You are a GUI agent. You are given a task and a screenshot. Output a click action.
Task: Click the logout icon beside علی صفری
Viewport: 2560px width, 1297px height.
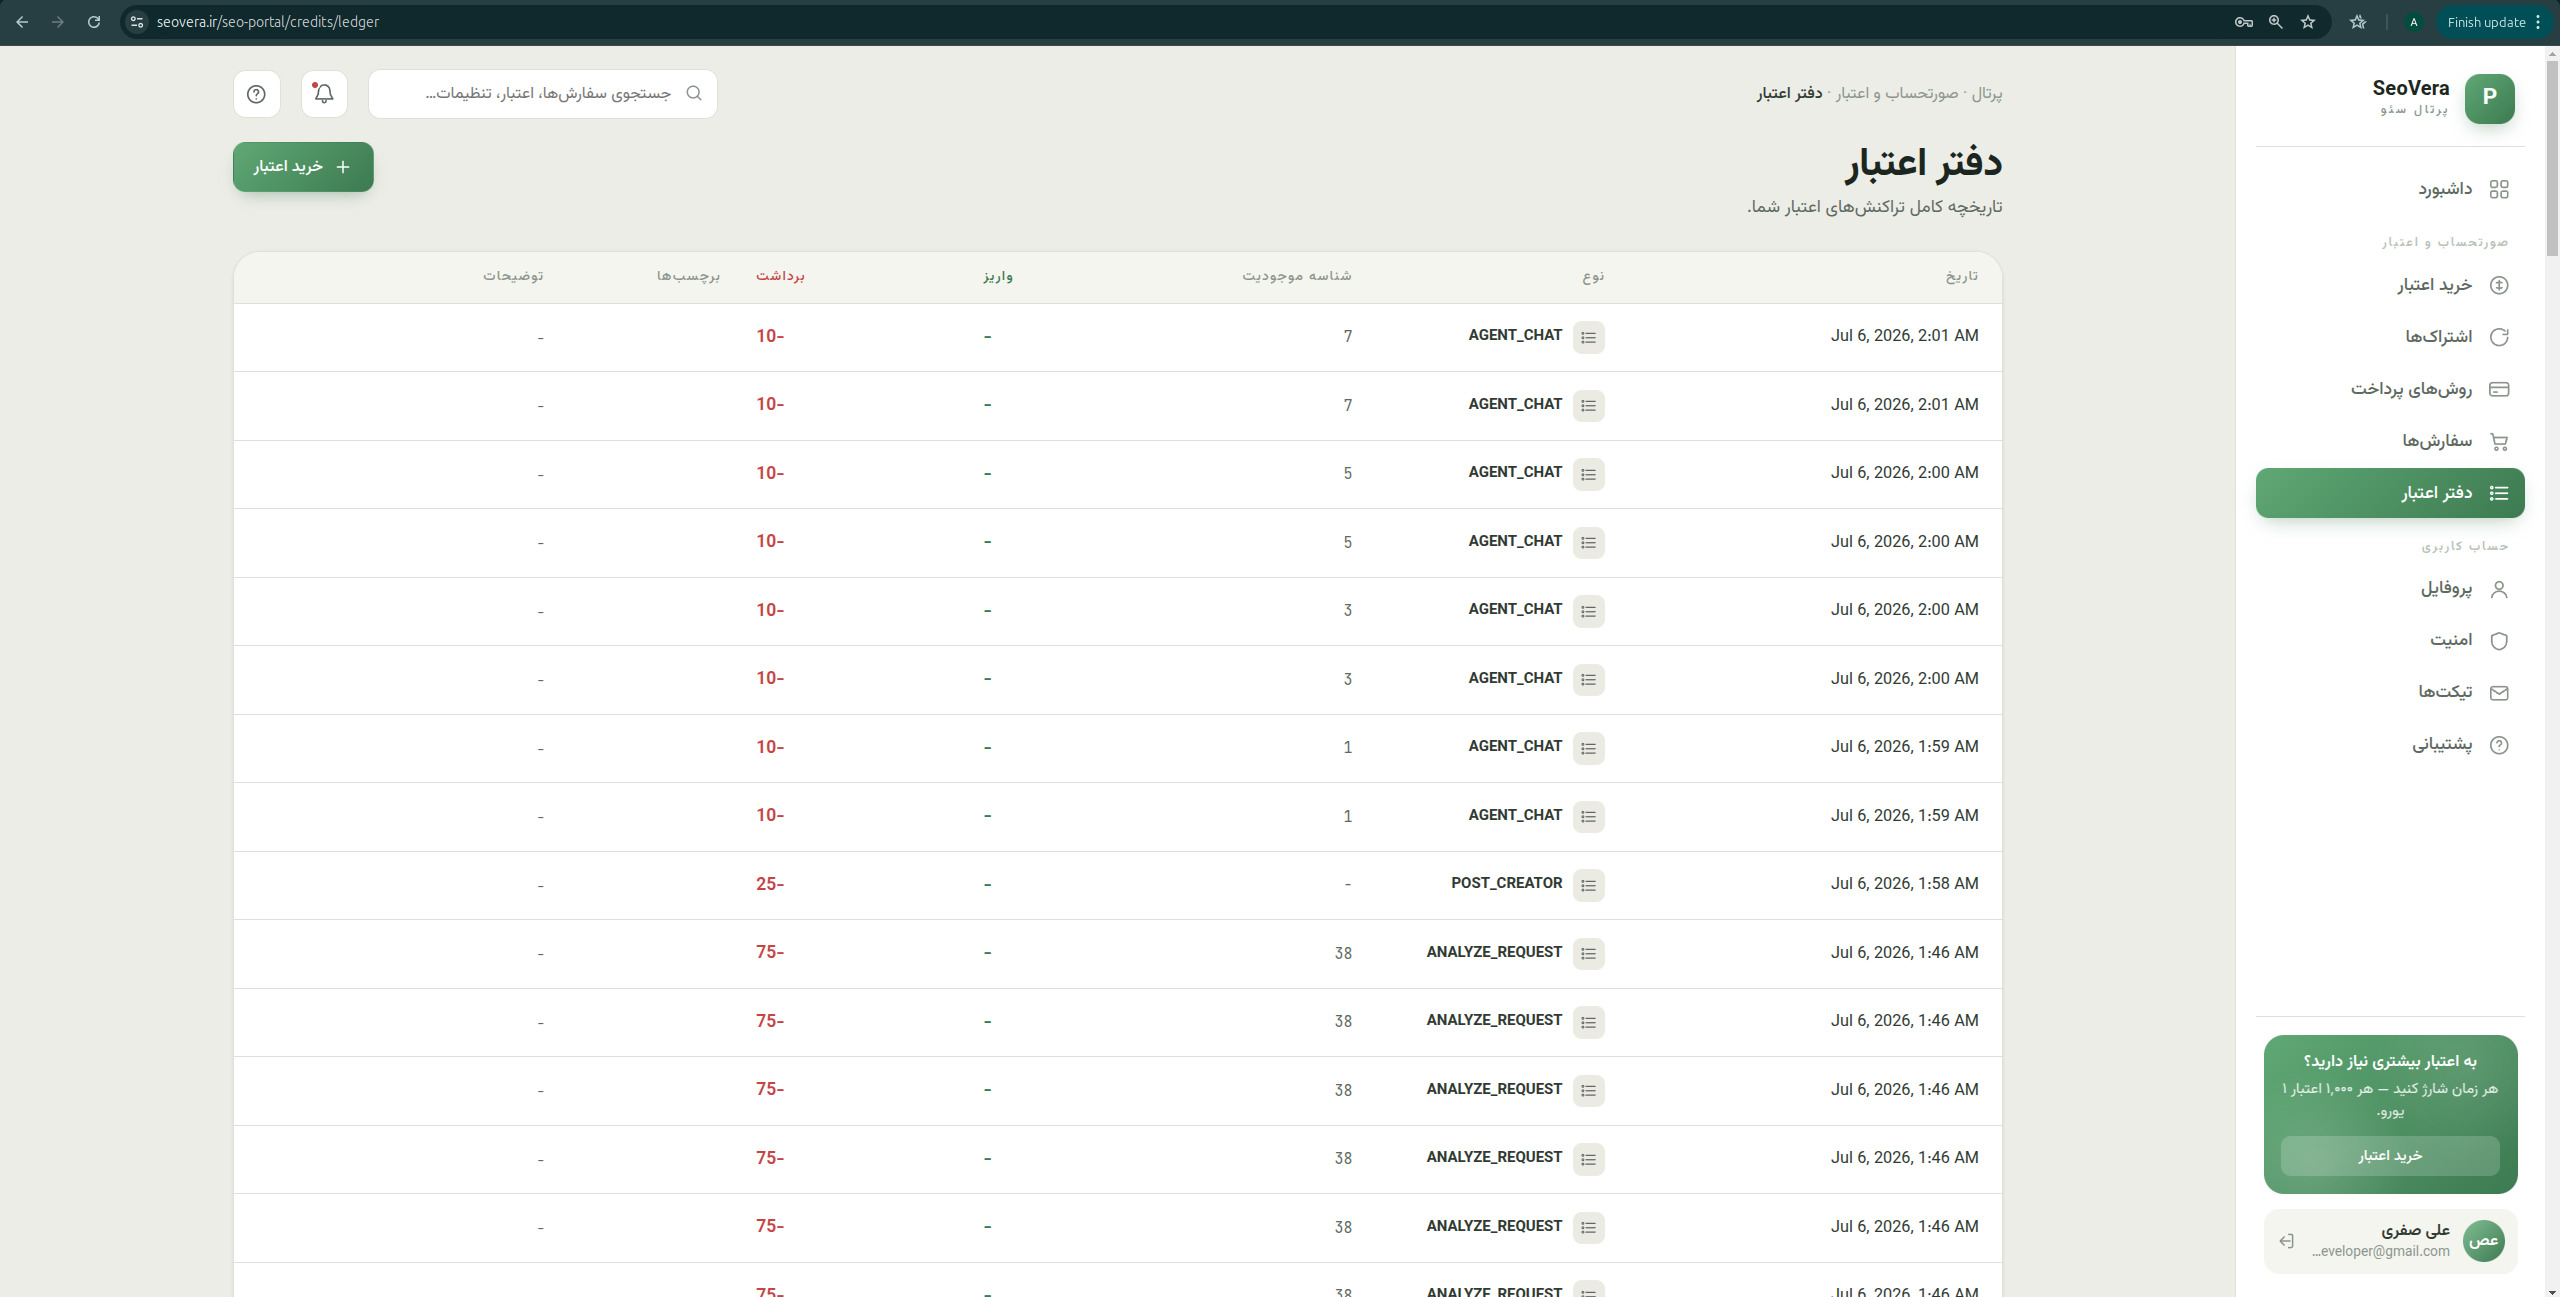coord(2287,1241)
